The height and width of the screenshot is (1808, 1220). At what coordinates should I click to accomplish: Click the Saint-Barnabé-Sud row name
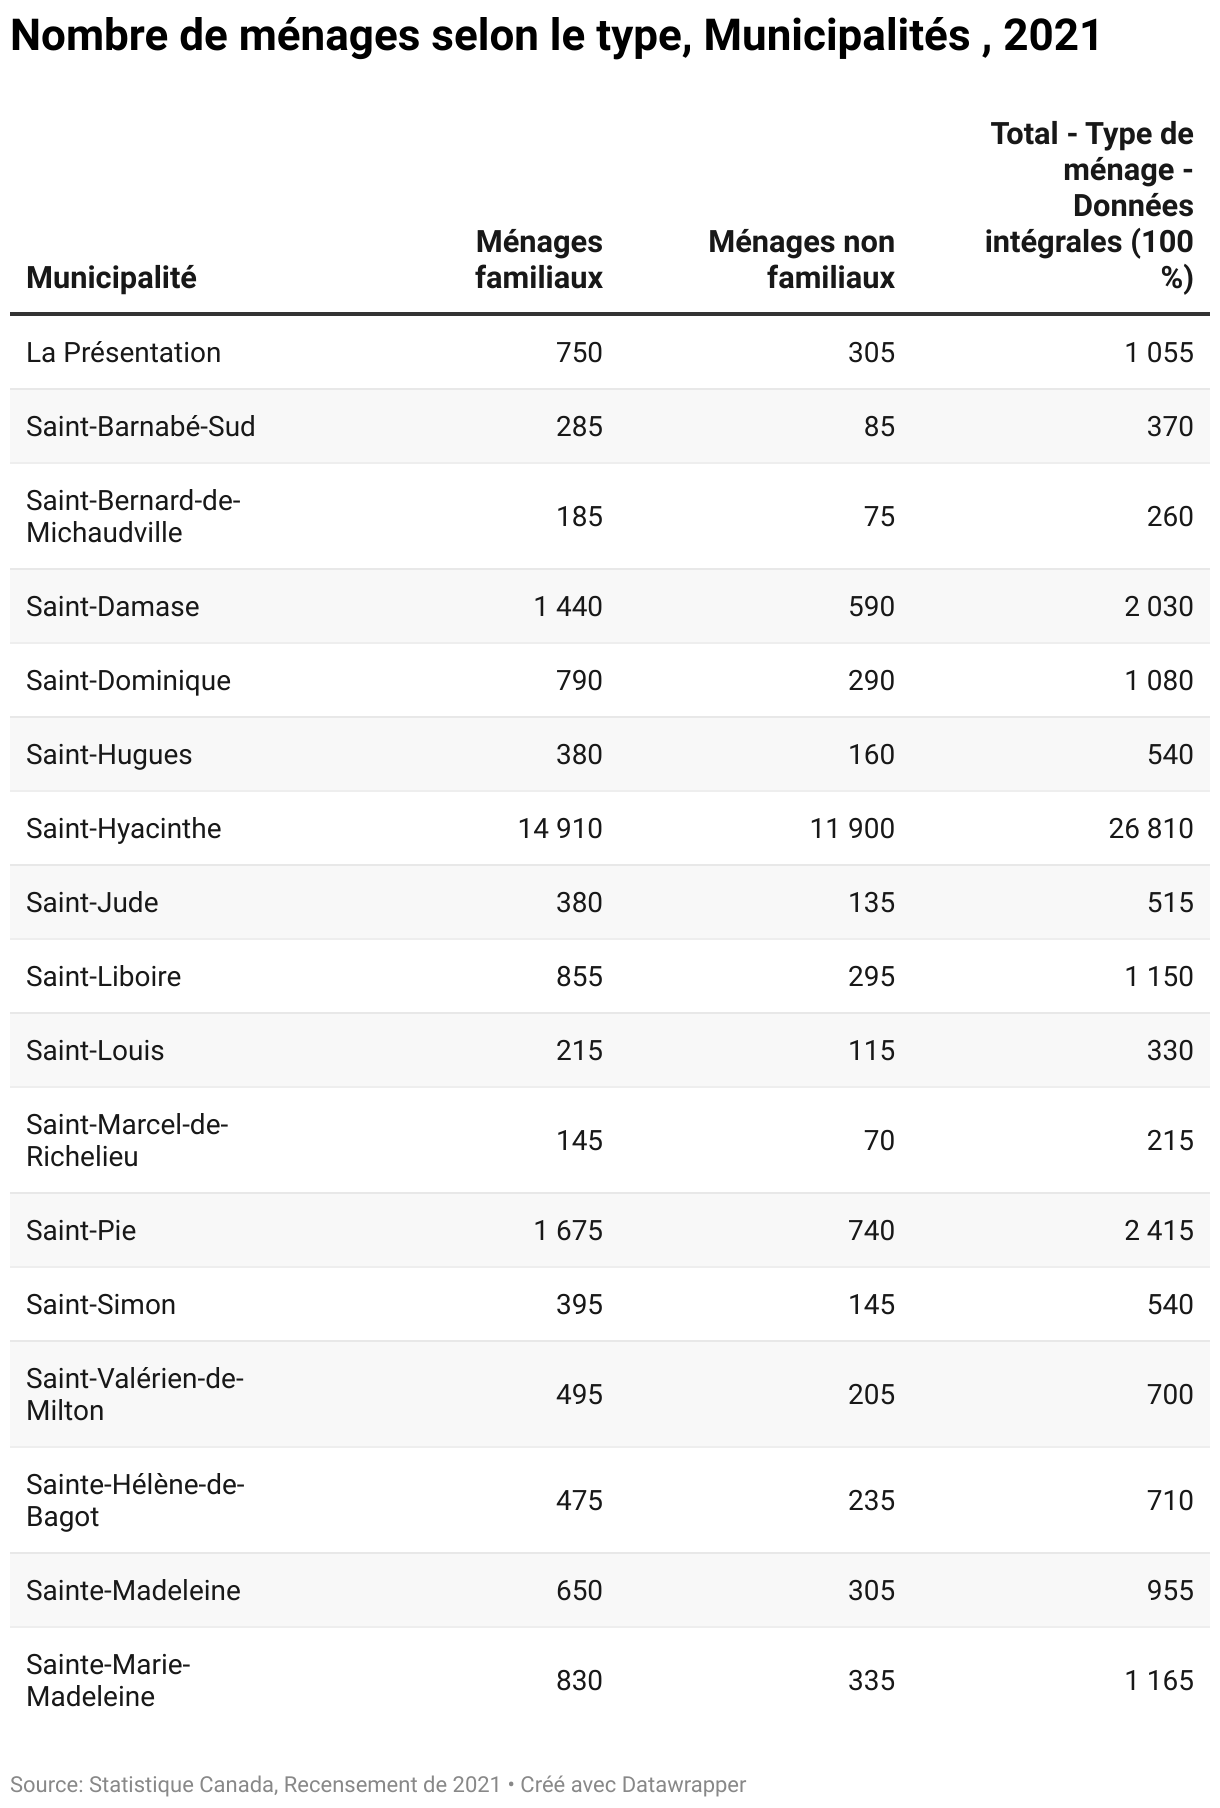tap(141, 426)
